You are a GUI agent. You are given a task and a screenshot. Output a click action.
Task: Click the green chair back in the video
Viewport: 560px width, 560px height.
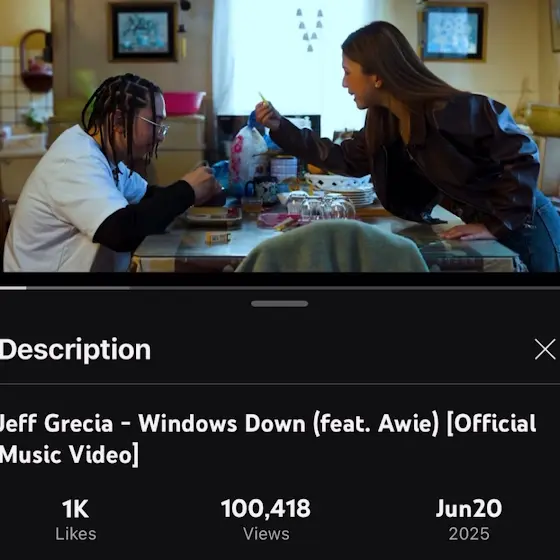pos(332,246)
